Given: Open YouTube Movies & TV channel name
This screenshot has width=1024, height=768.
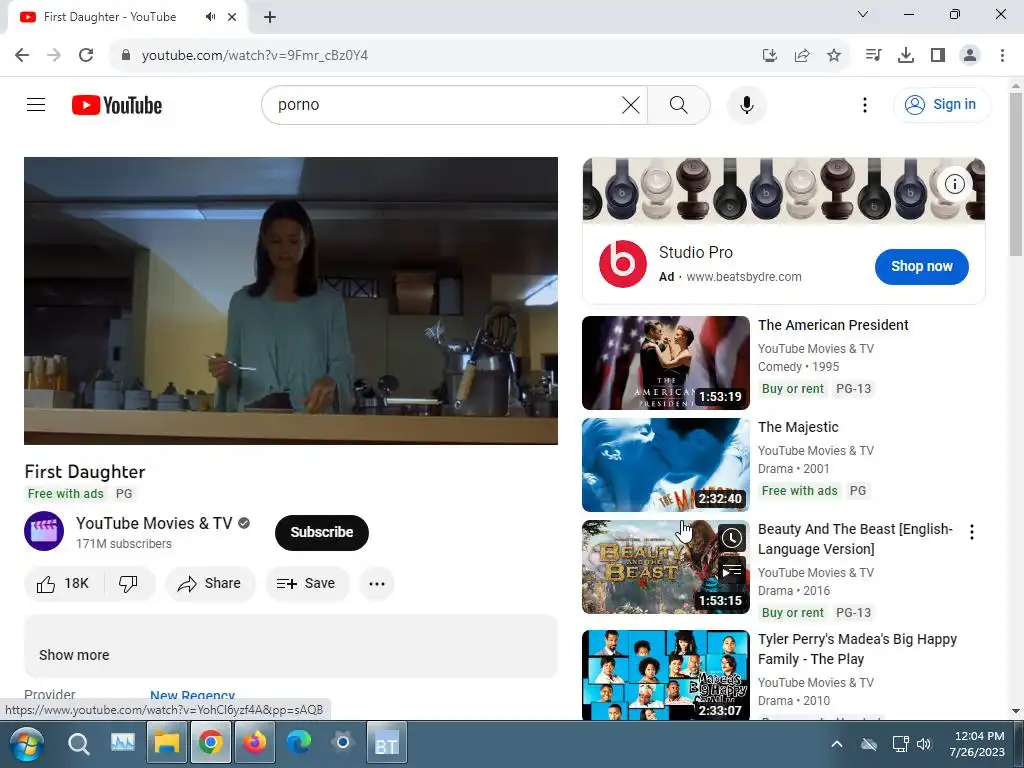Looking at the screenshot, I should (x=154, y=523).
